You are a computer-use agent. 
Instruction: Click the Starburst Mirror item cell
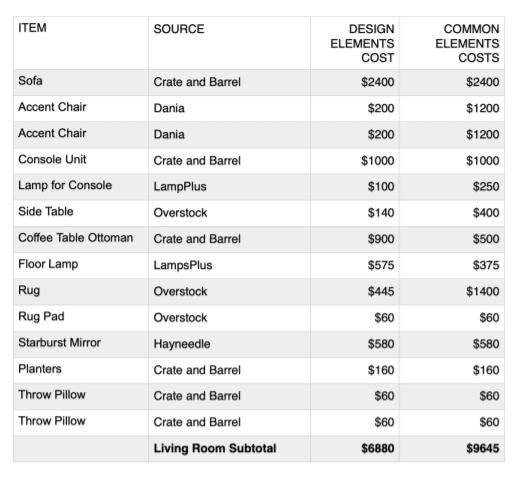[81, 344]
